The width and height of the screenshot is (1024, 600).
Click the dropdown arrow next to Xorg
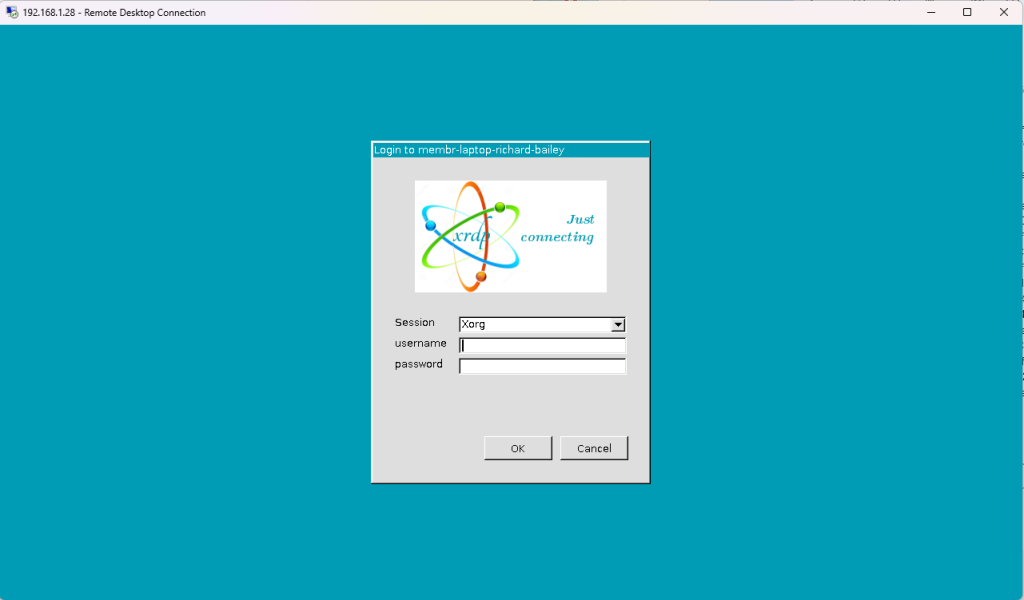pyautogui.click(x=617, y=324)
